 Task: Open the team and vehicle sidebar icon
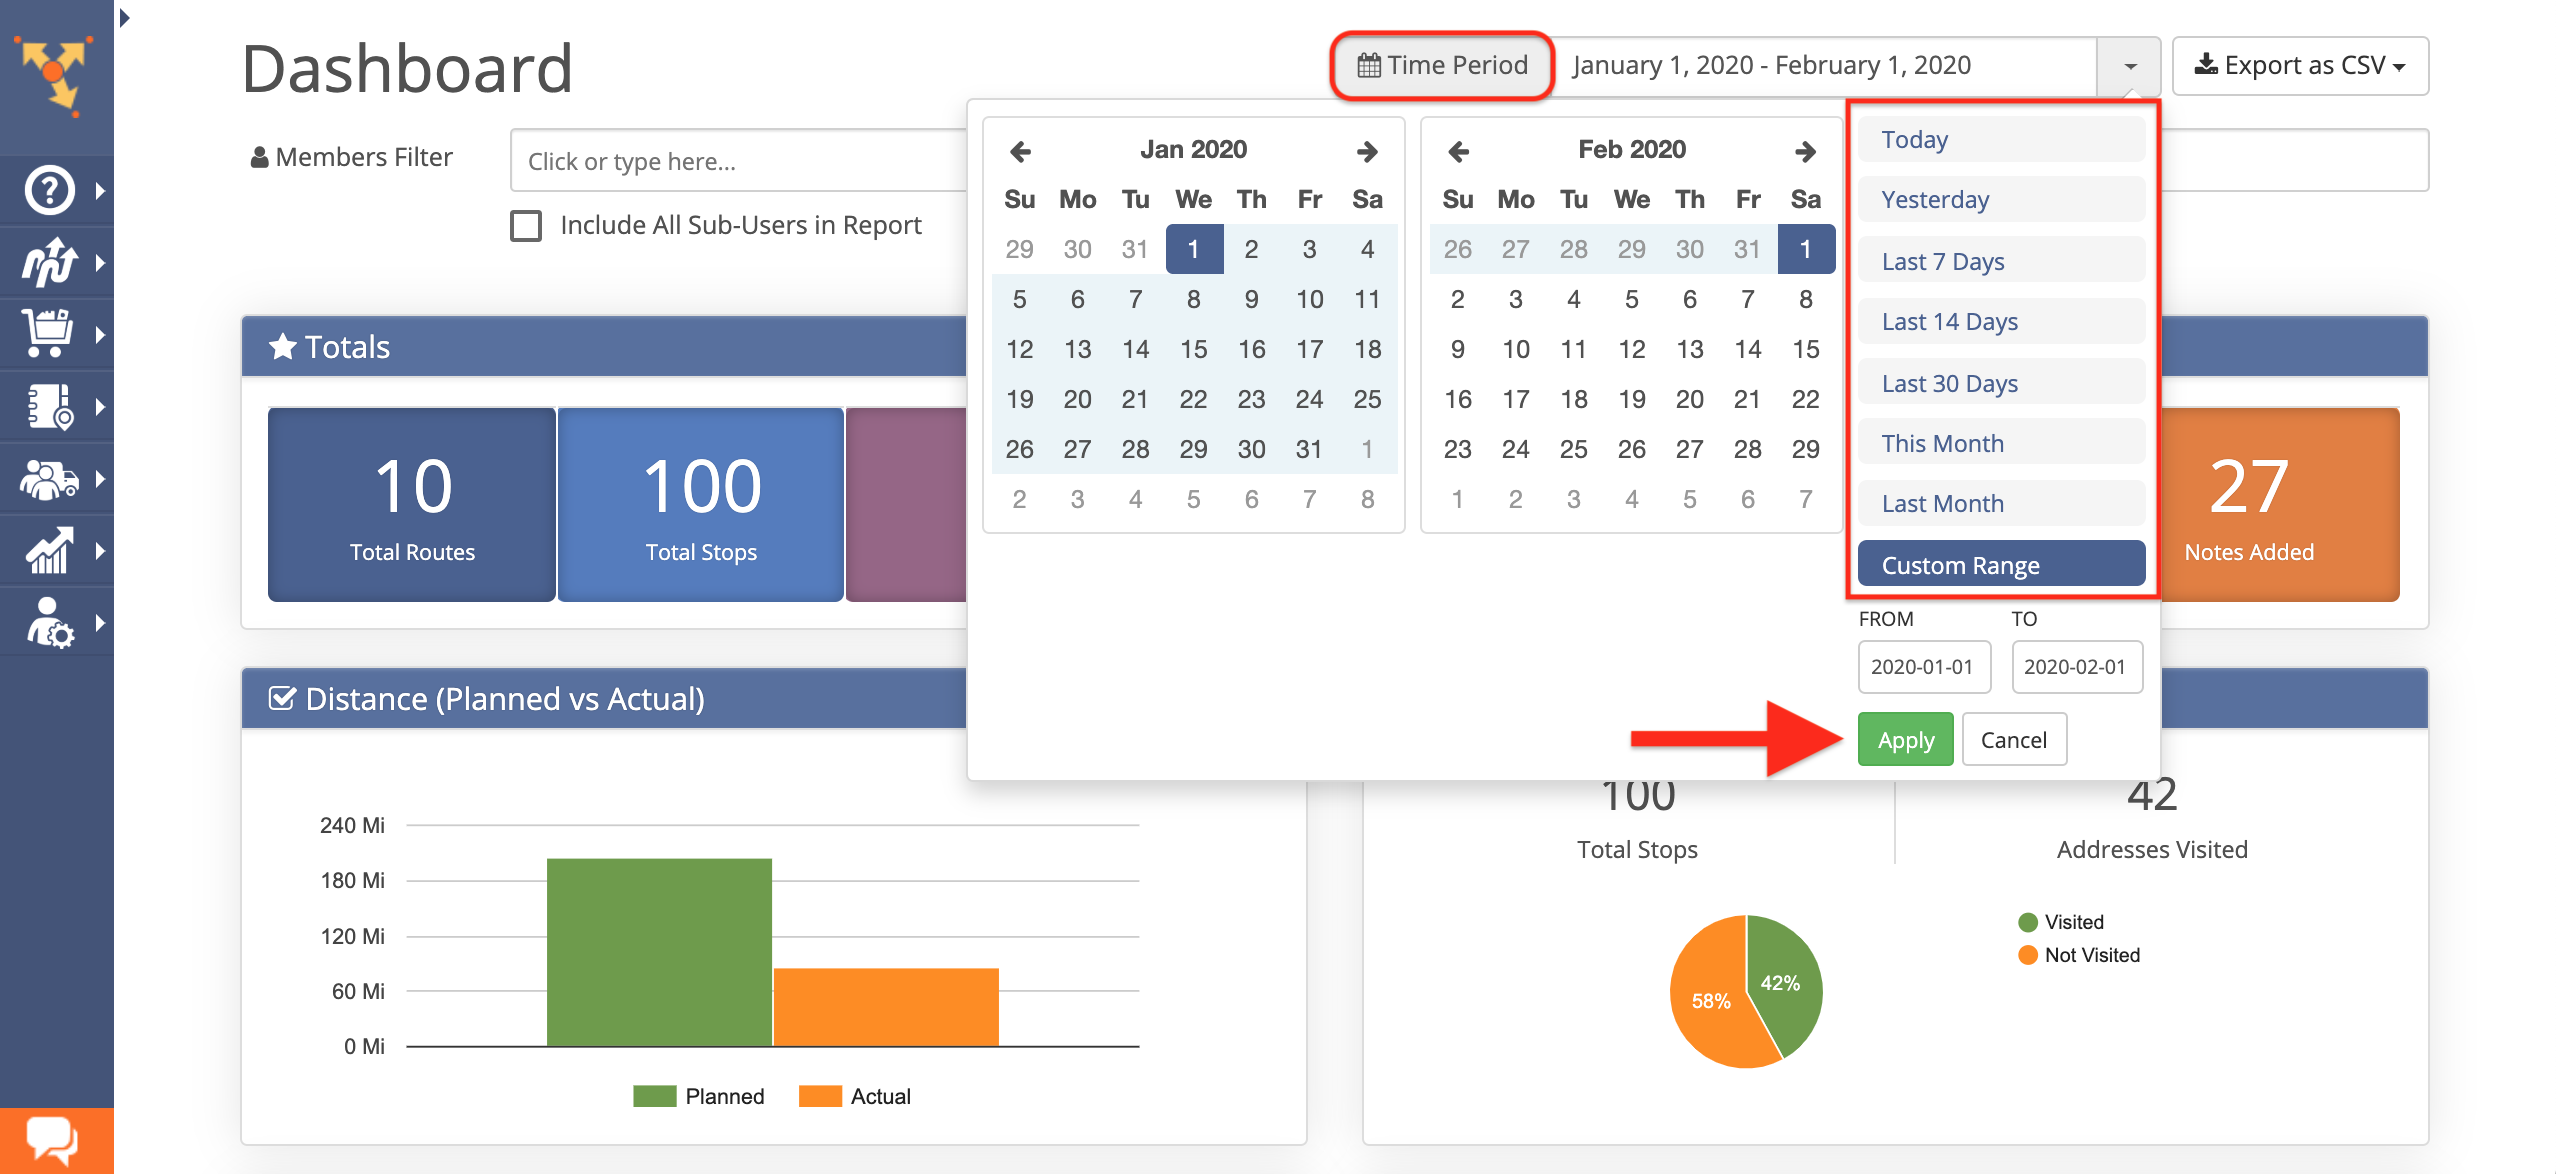(x=50, y=479)
